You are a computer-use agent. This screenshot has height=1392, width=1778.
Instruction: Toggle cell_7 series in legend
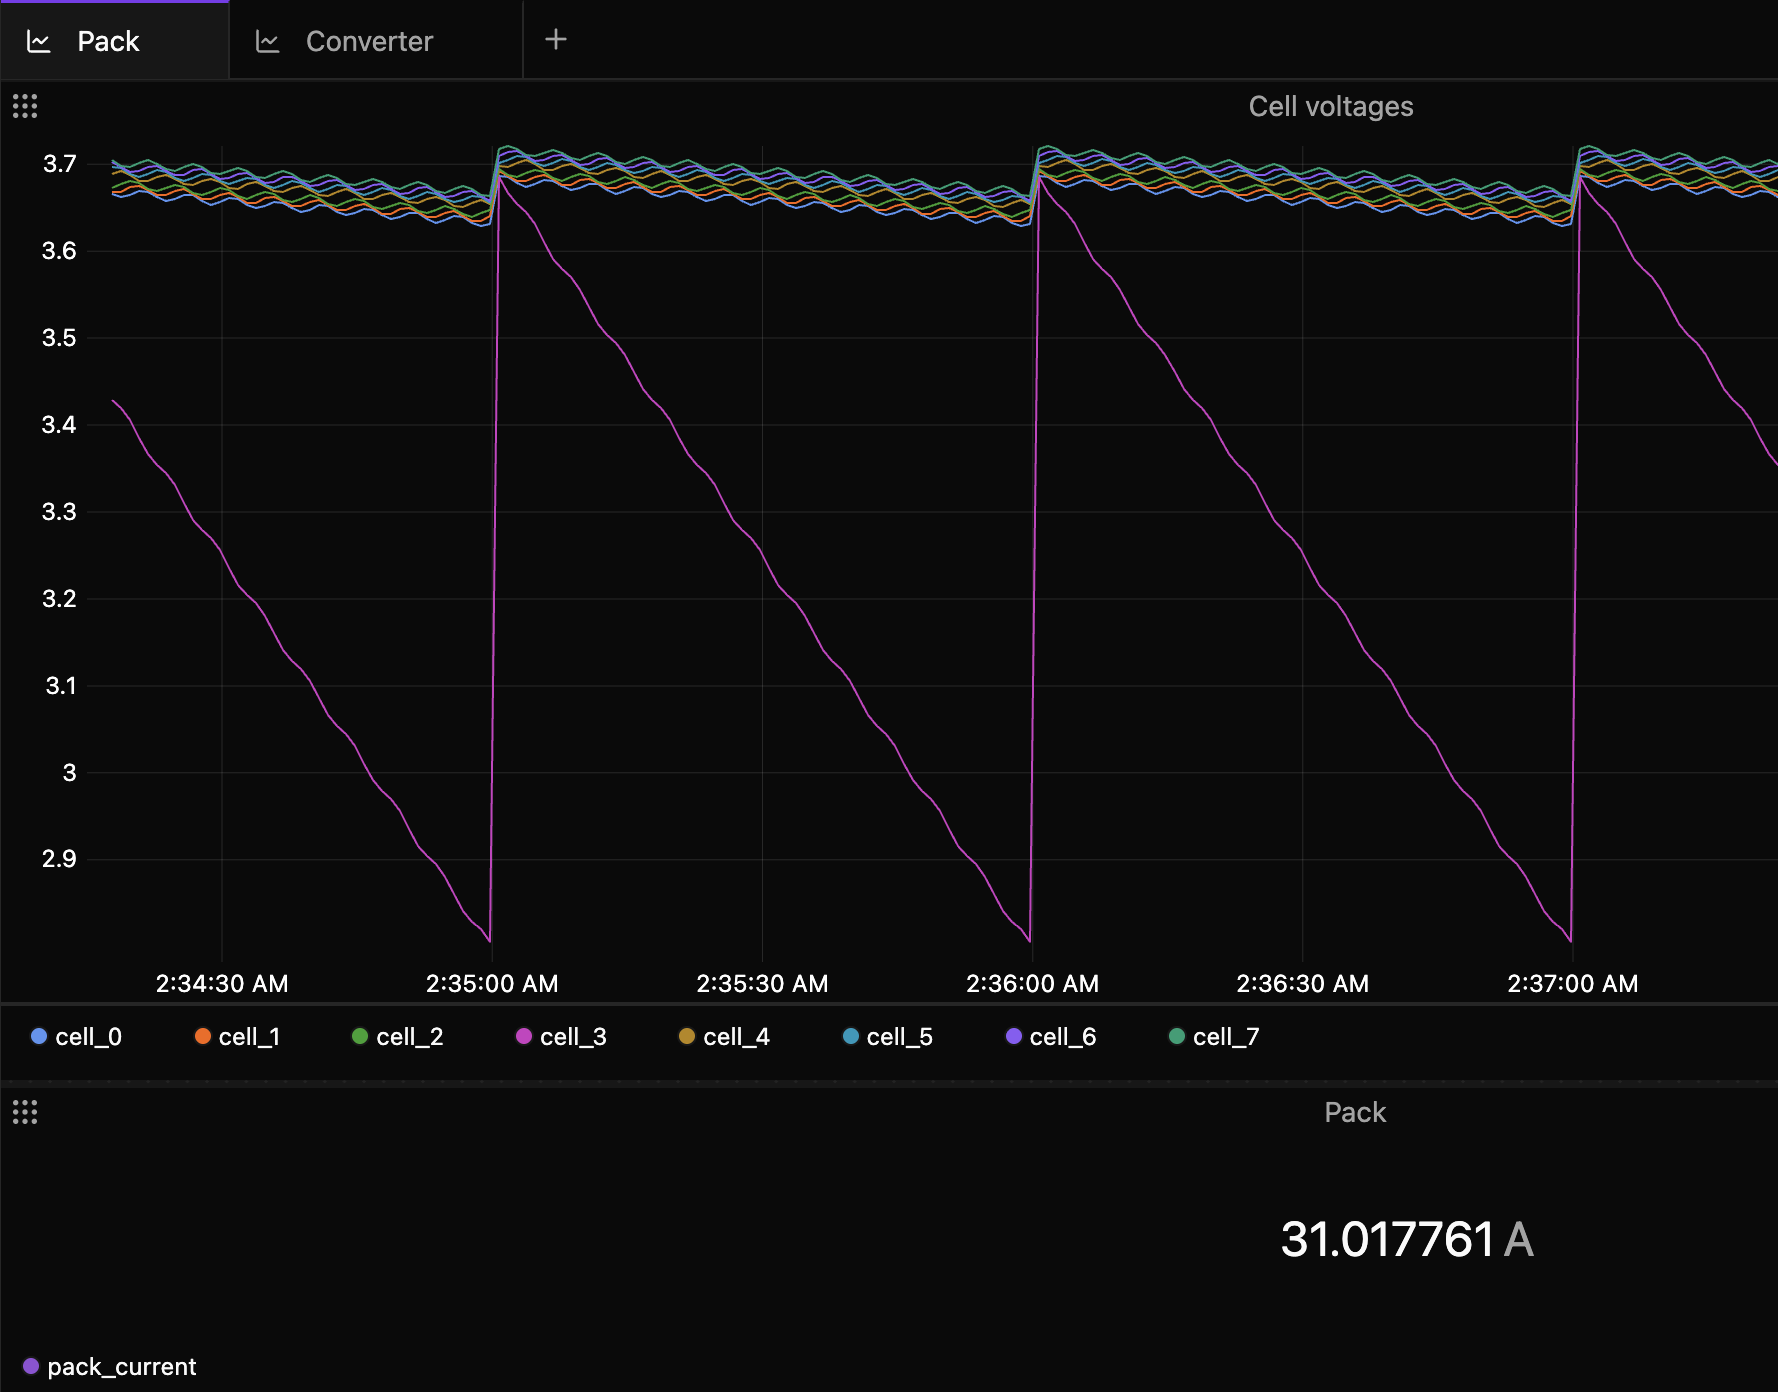click(x=1215, y=1037)
